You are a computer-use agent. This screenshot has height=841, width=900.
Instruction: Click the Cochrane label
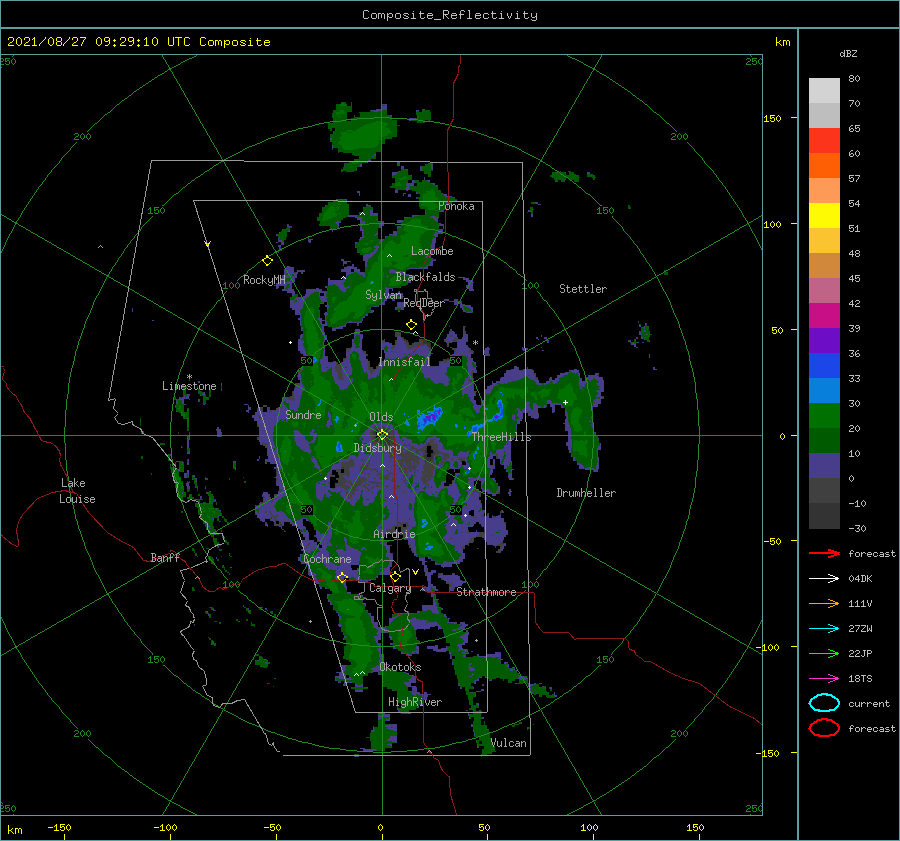(x=327, y=559)
